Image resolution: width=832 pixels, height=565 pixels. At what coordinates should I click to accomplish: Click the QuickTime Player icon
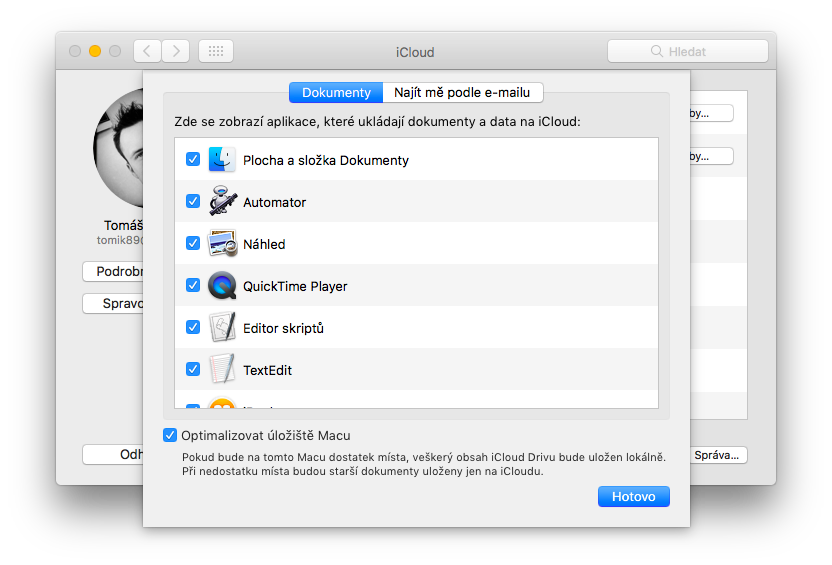point(222,286)
